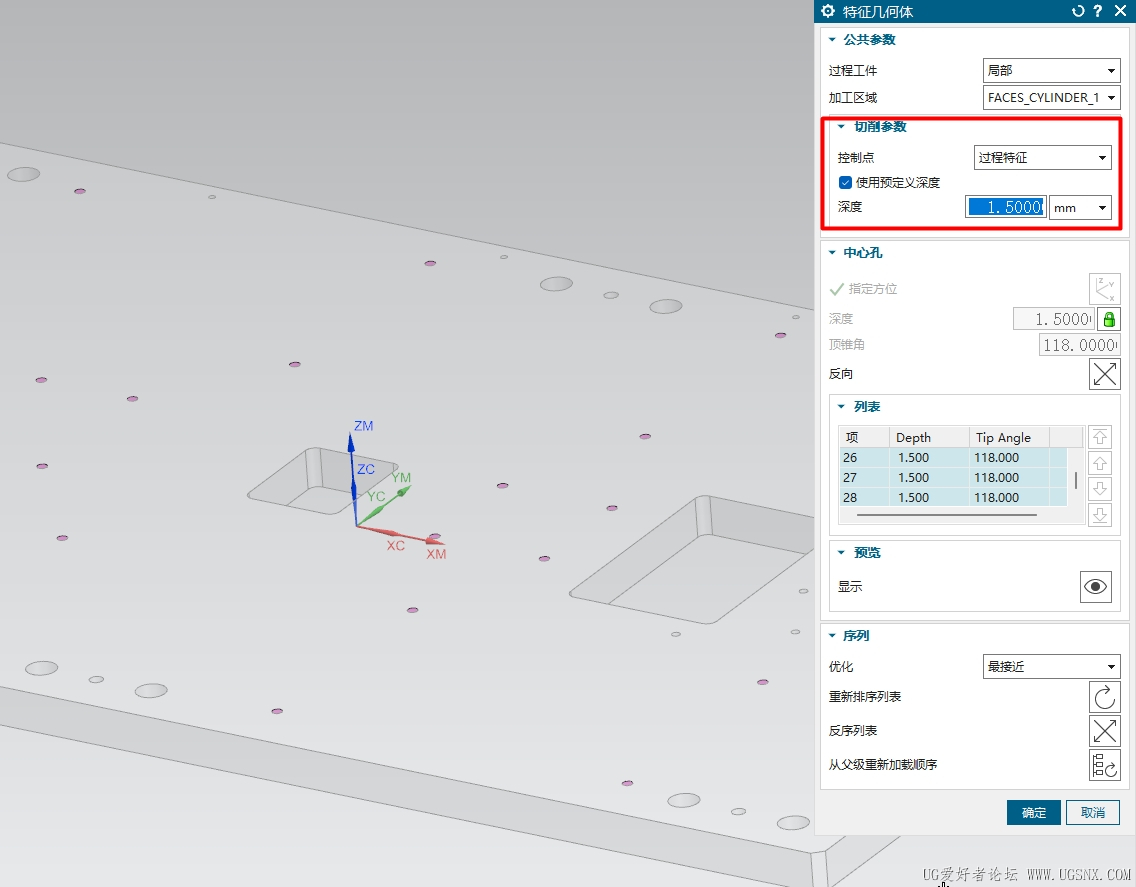The width and height of the screenshot is (1136, 887).
Task: Click the reverse direction icon beside 反向
Action: point(1105,374)
